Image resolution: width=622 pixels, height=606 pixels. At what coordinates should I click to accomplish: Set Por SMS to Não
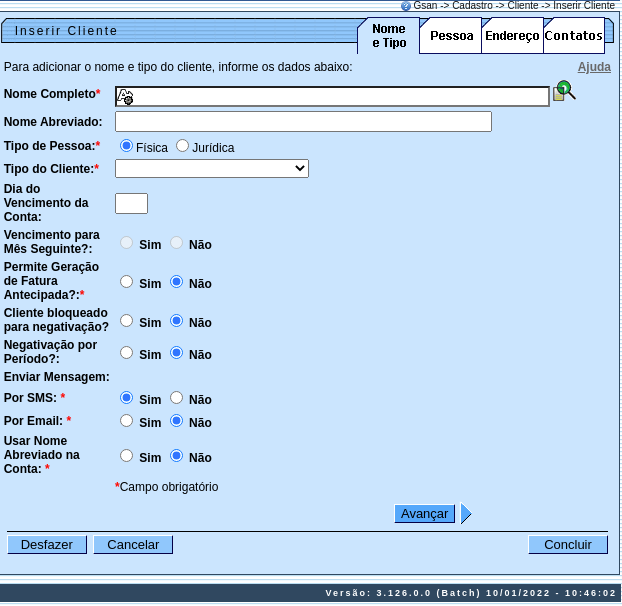click(x=177, y=398)
